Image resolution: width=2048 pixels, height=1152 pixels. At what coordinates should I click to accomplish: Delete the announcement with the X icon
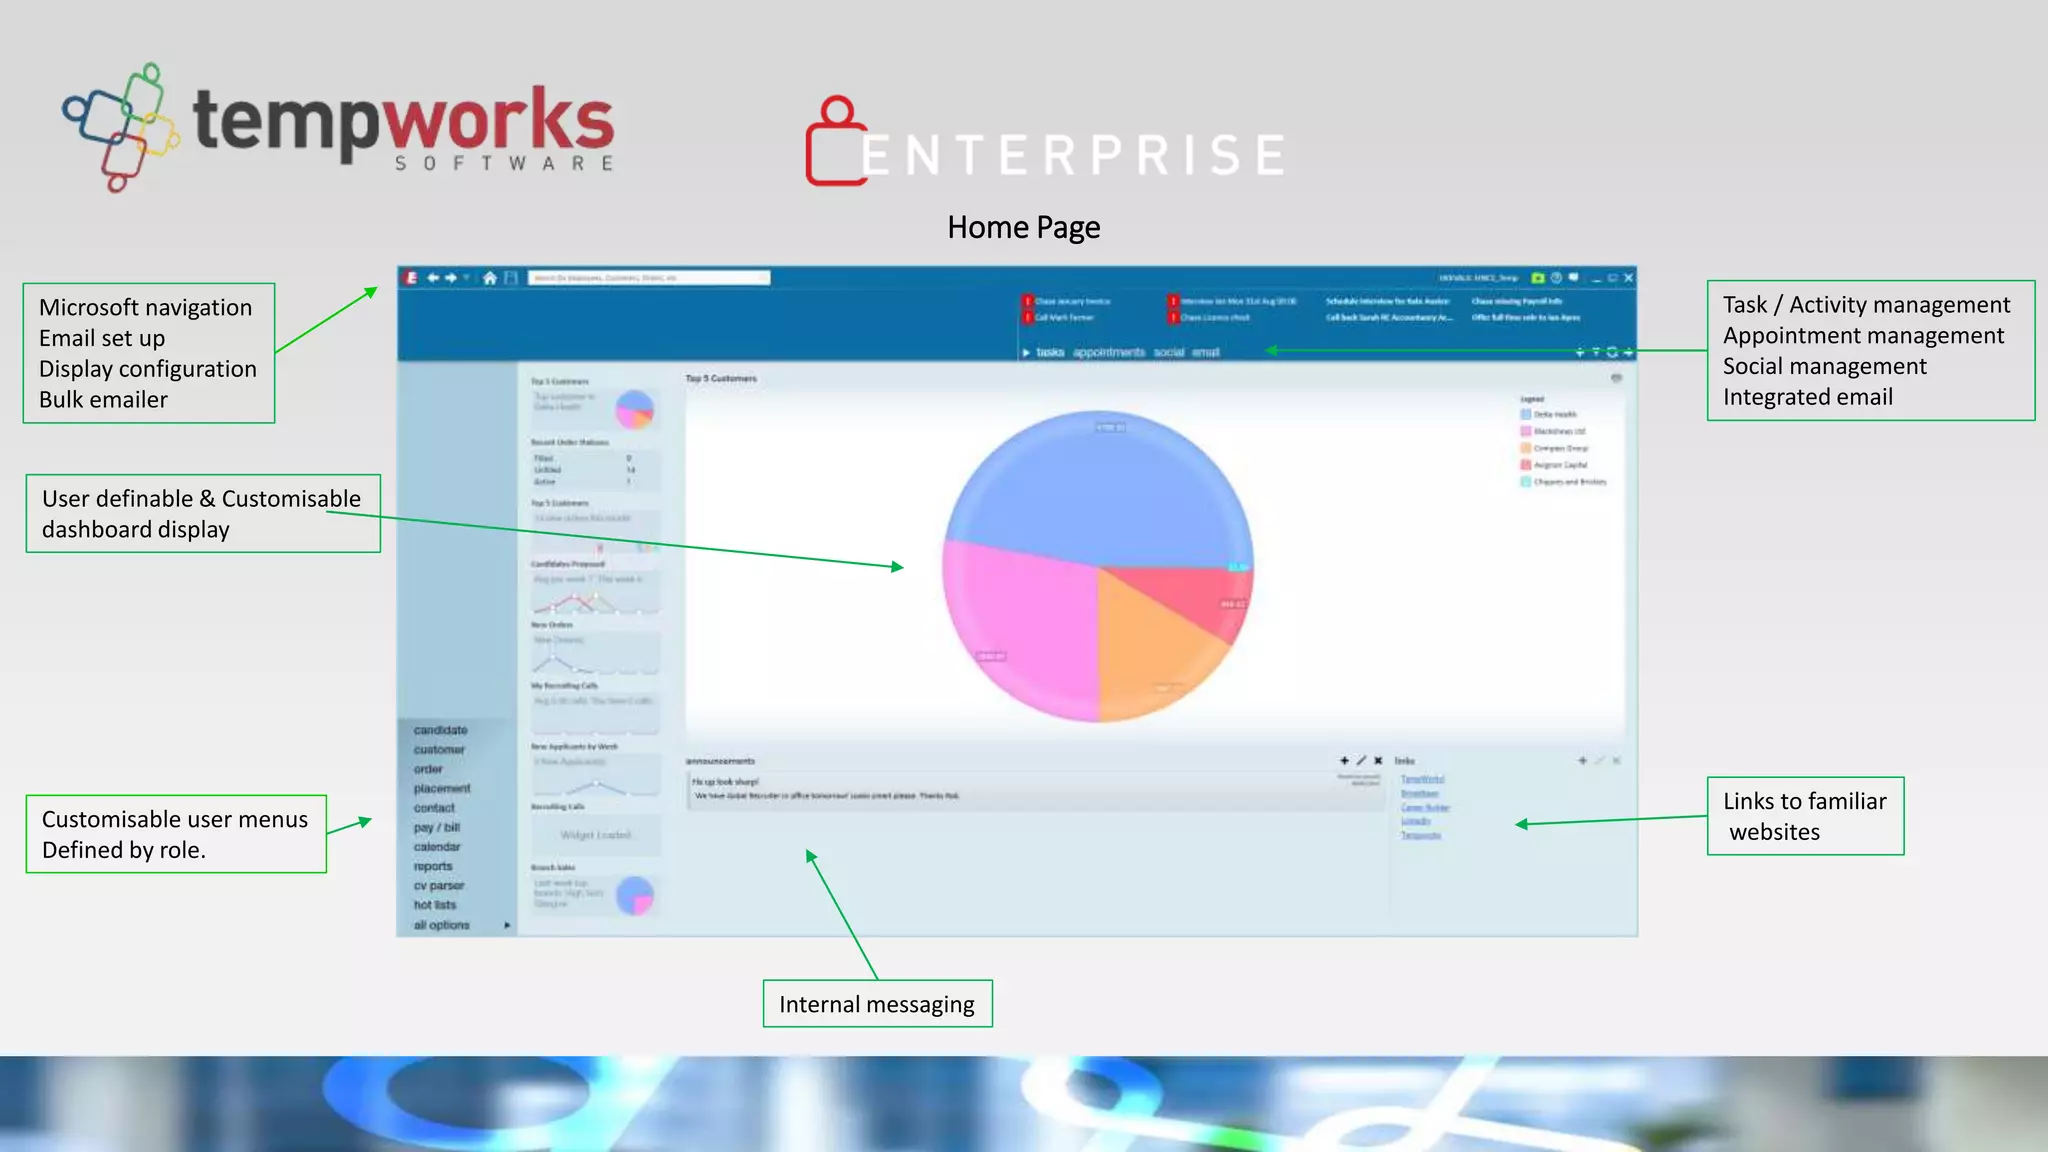coord(1378,761)
